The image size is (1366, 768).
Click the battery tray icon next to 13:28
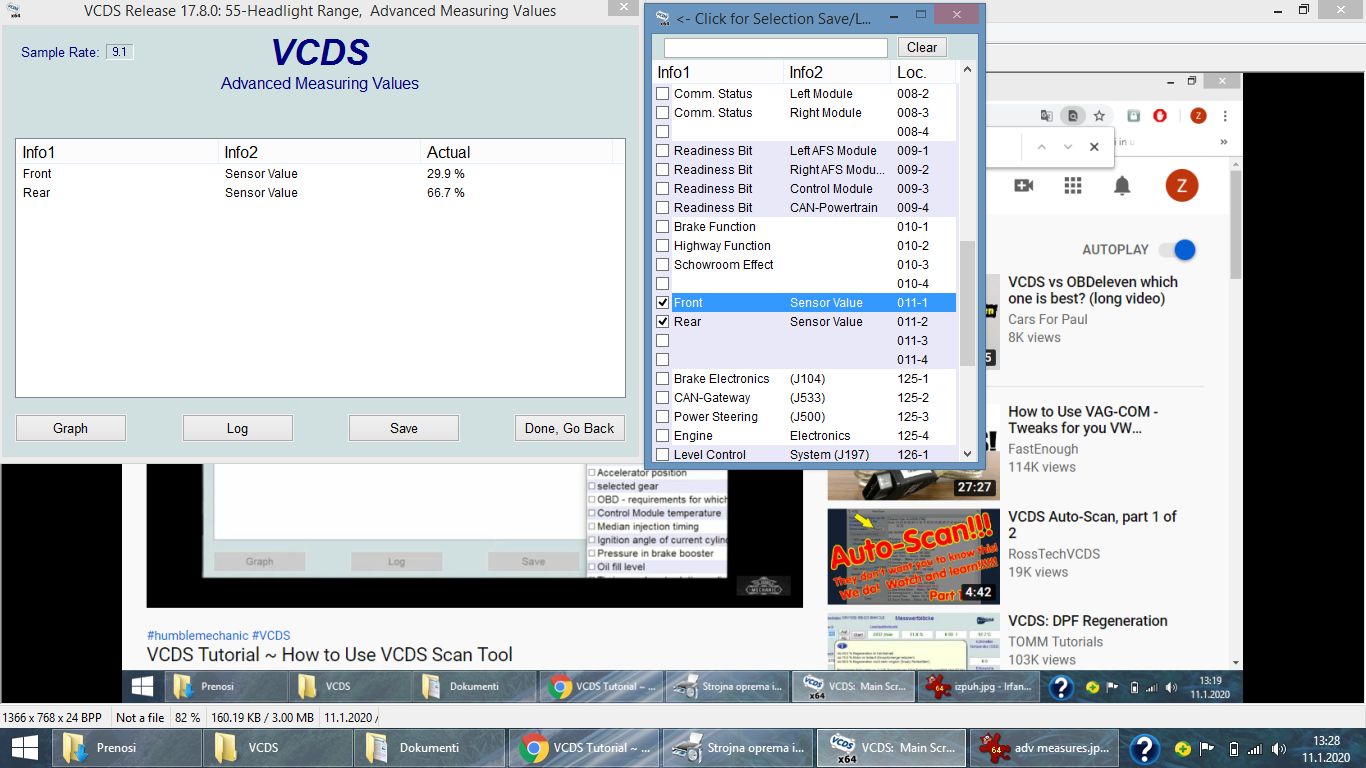(x=1233, y=749)
